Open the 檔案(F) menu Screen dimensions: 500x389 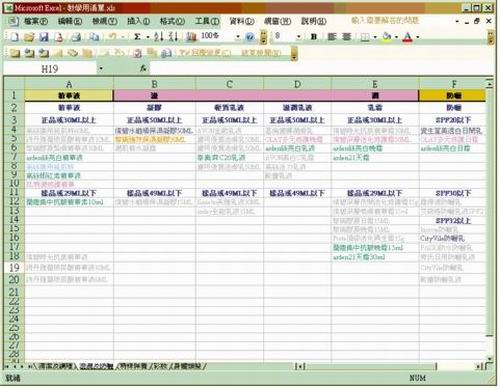tap(36, 21)
